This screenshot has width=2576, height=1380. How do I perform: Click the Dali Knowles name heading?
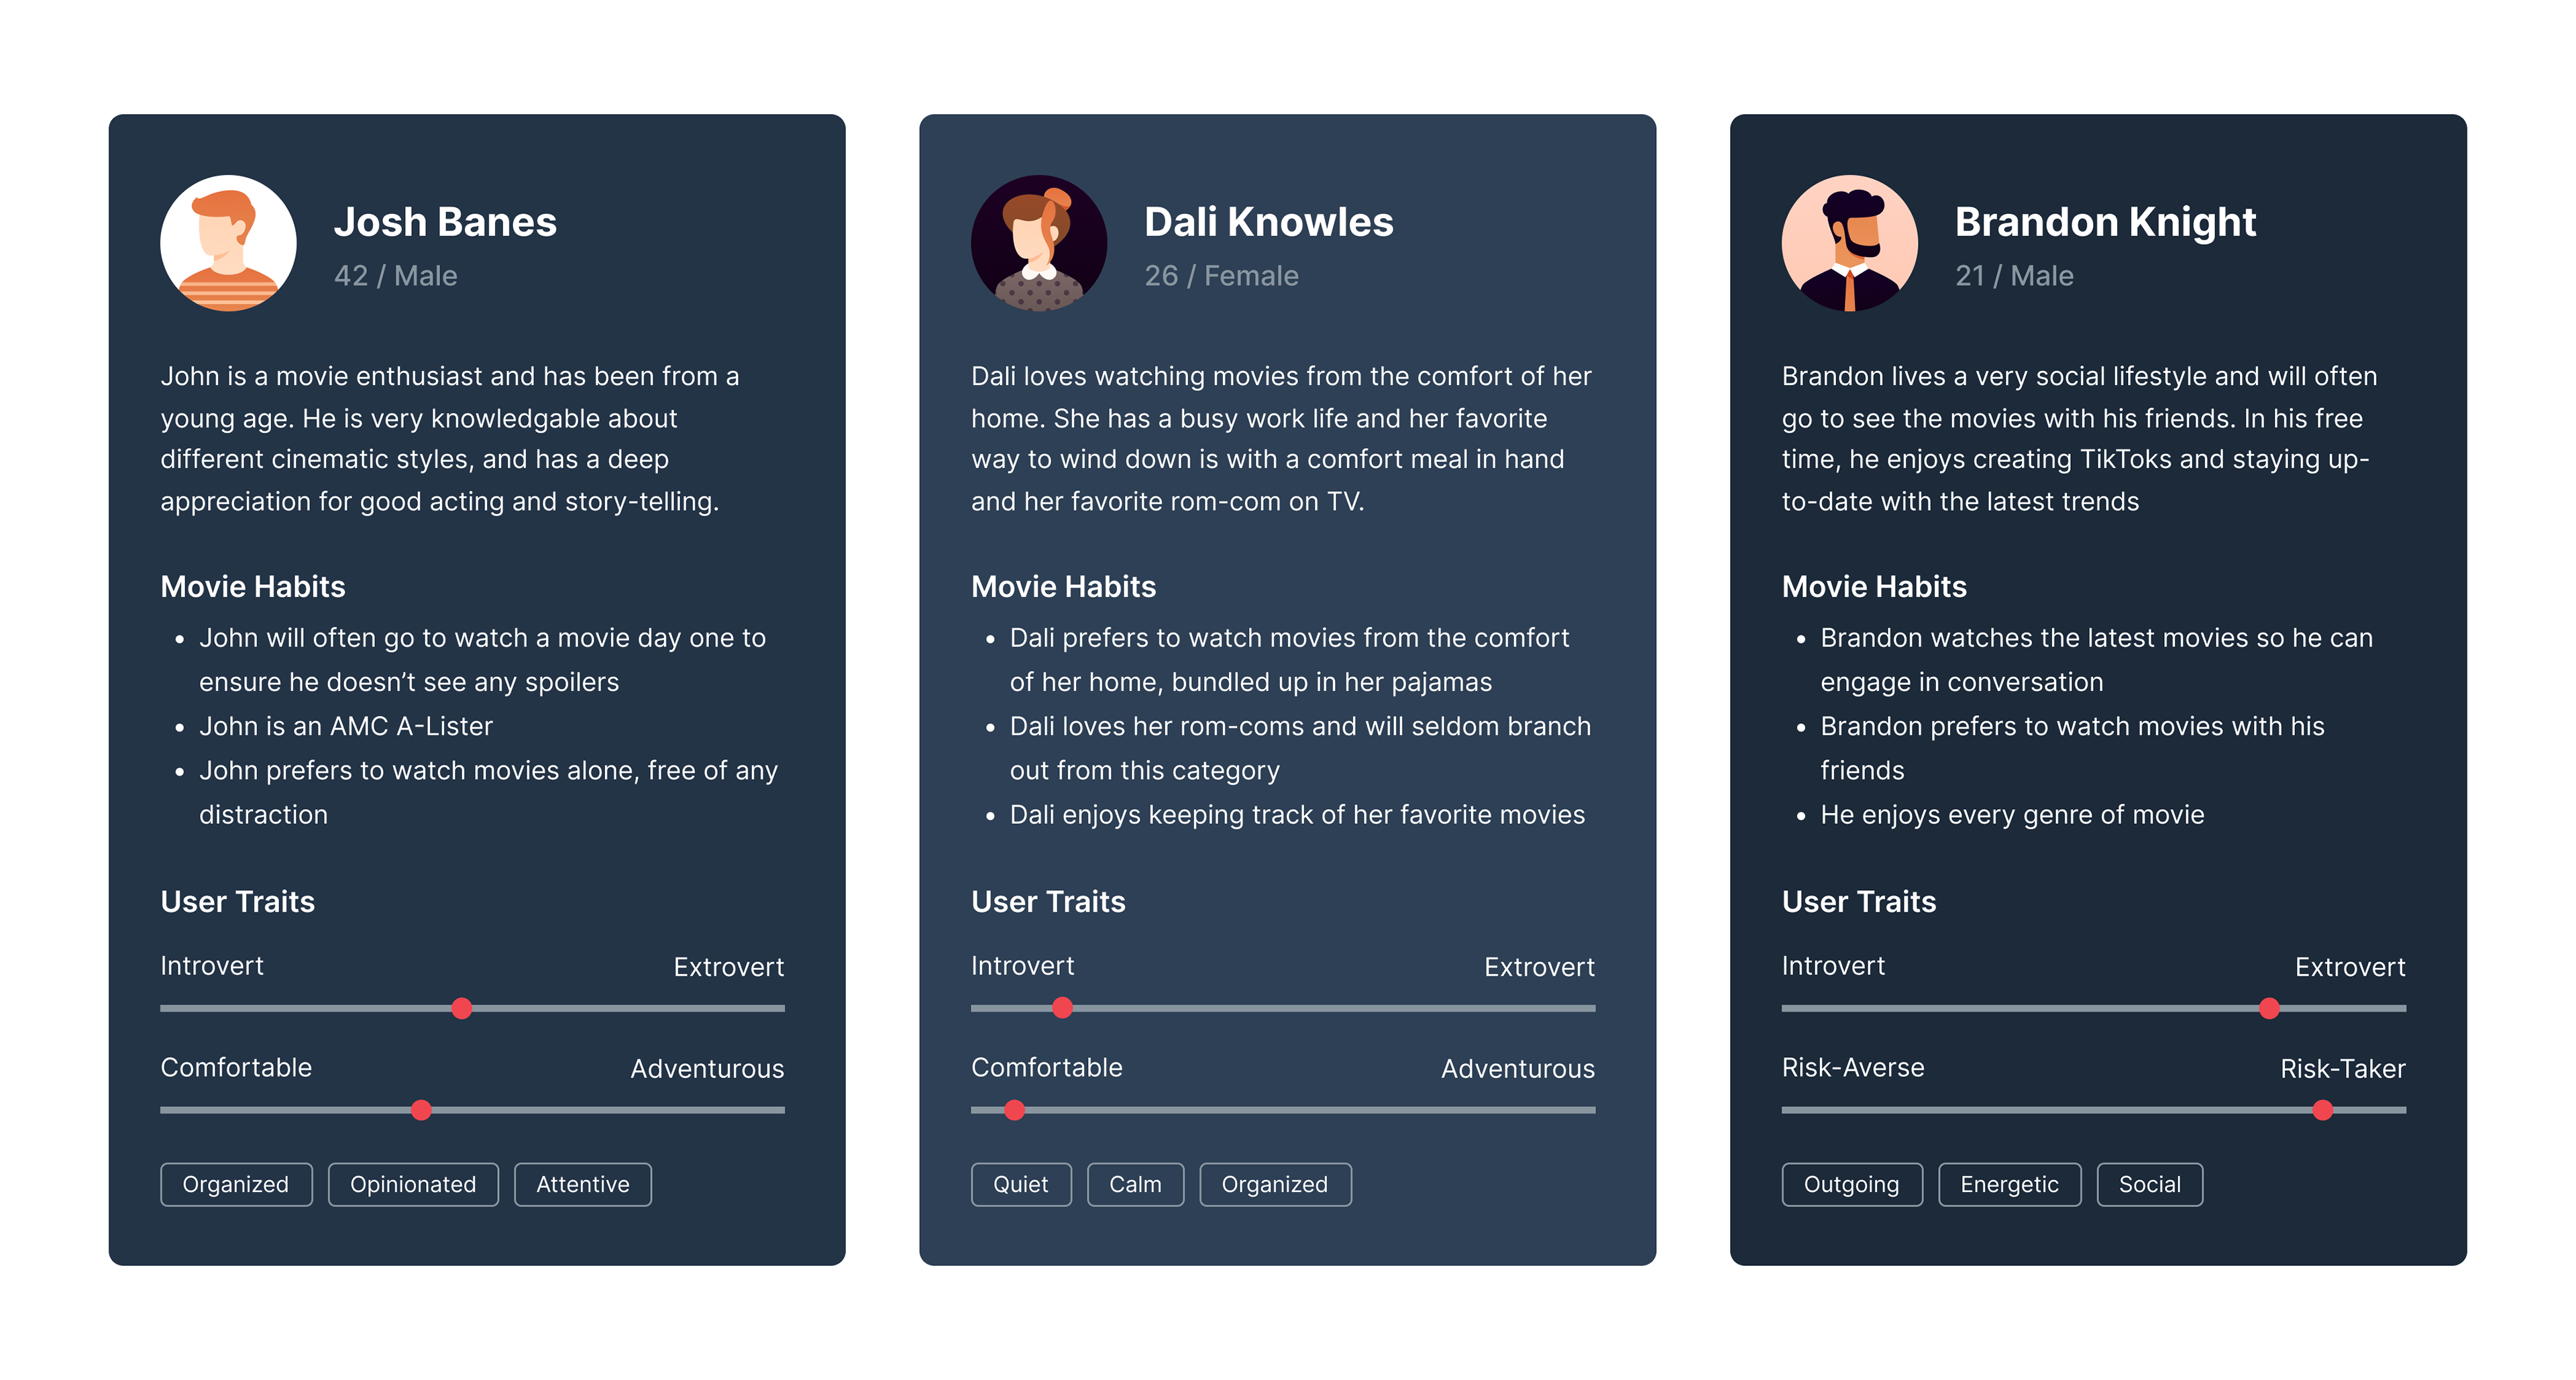tap(1268, 222)
